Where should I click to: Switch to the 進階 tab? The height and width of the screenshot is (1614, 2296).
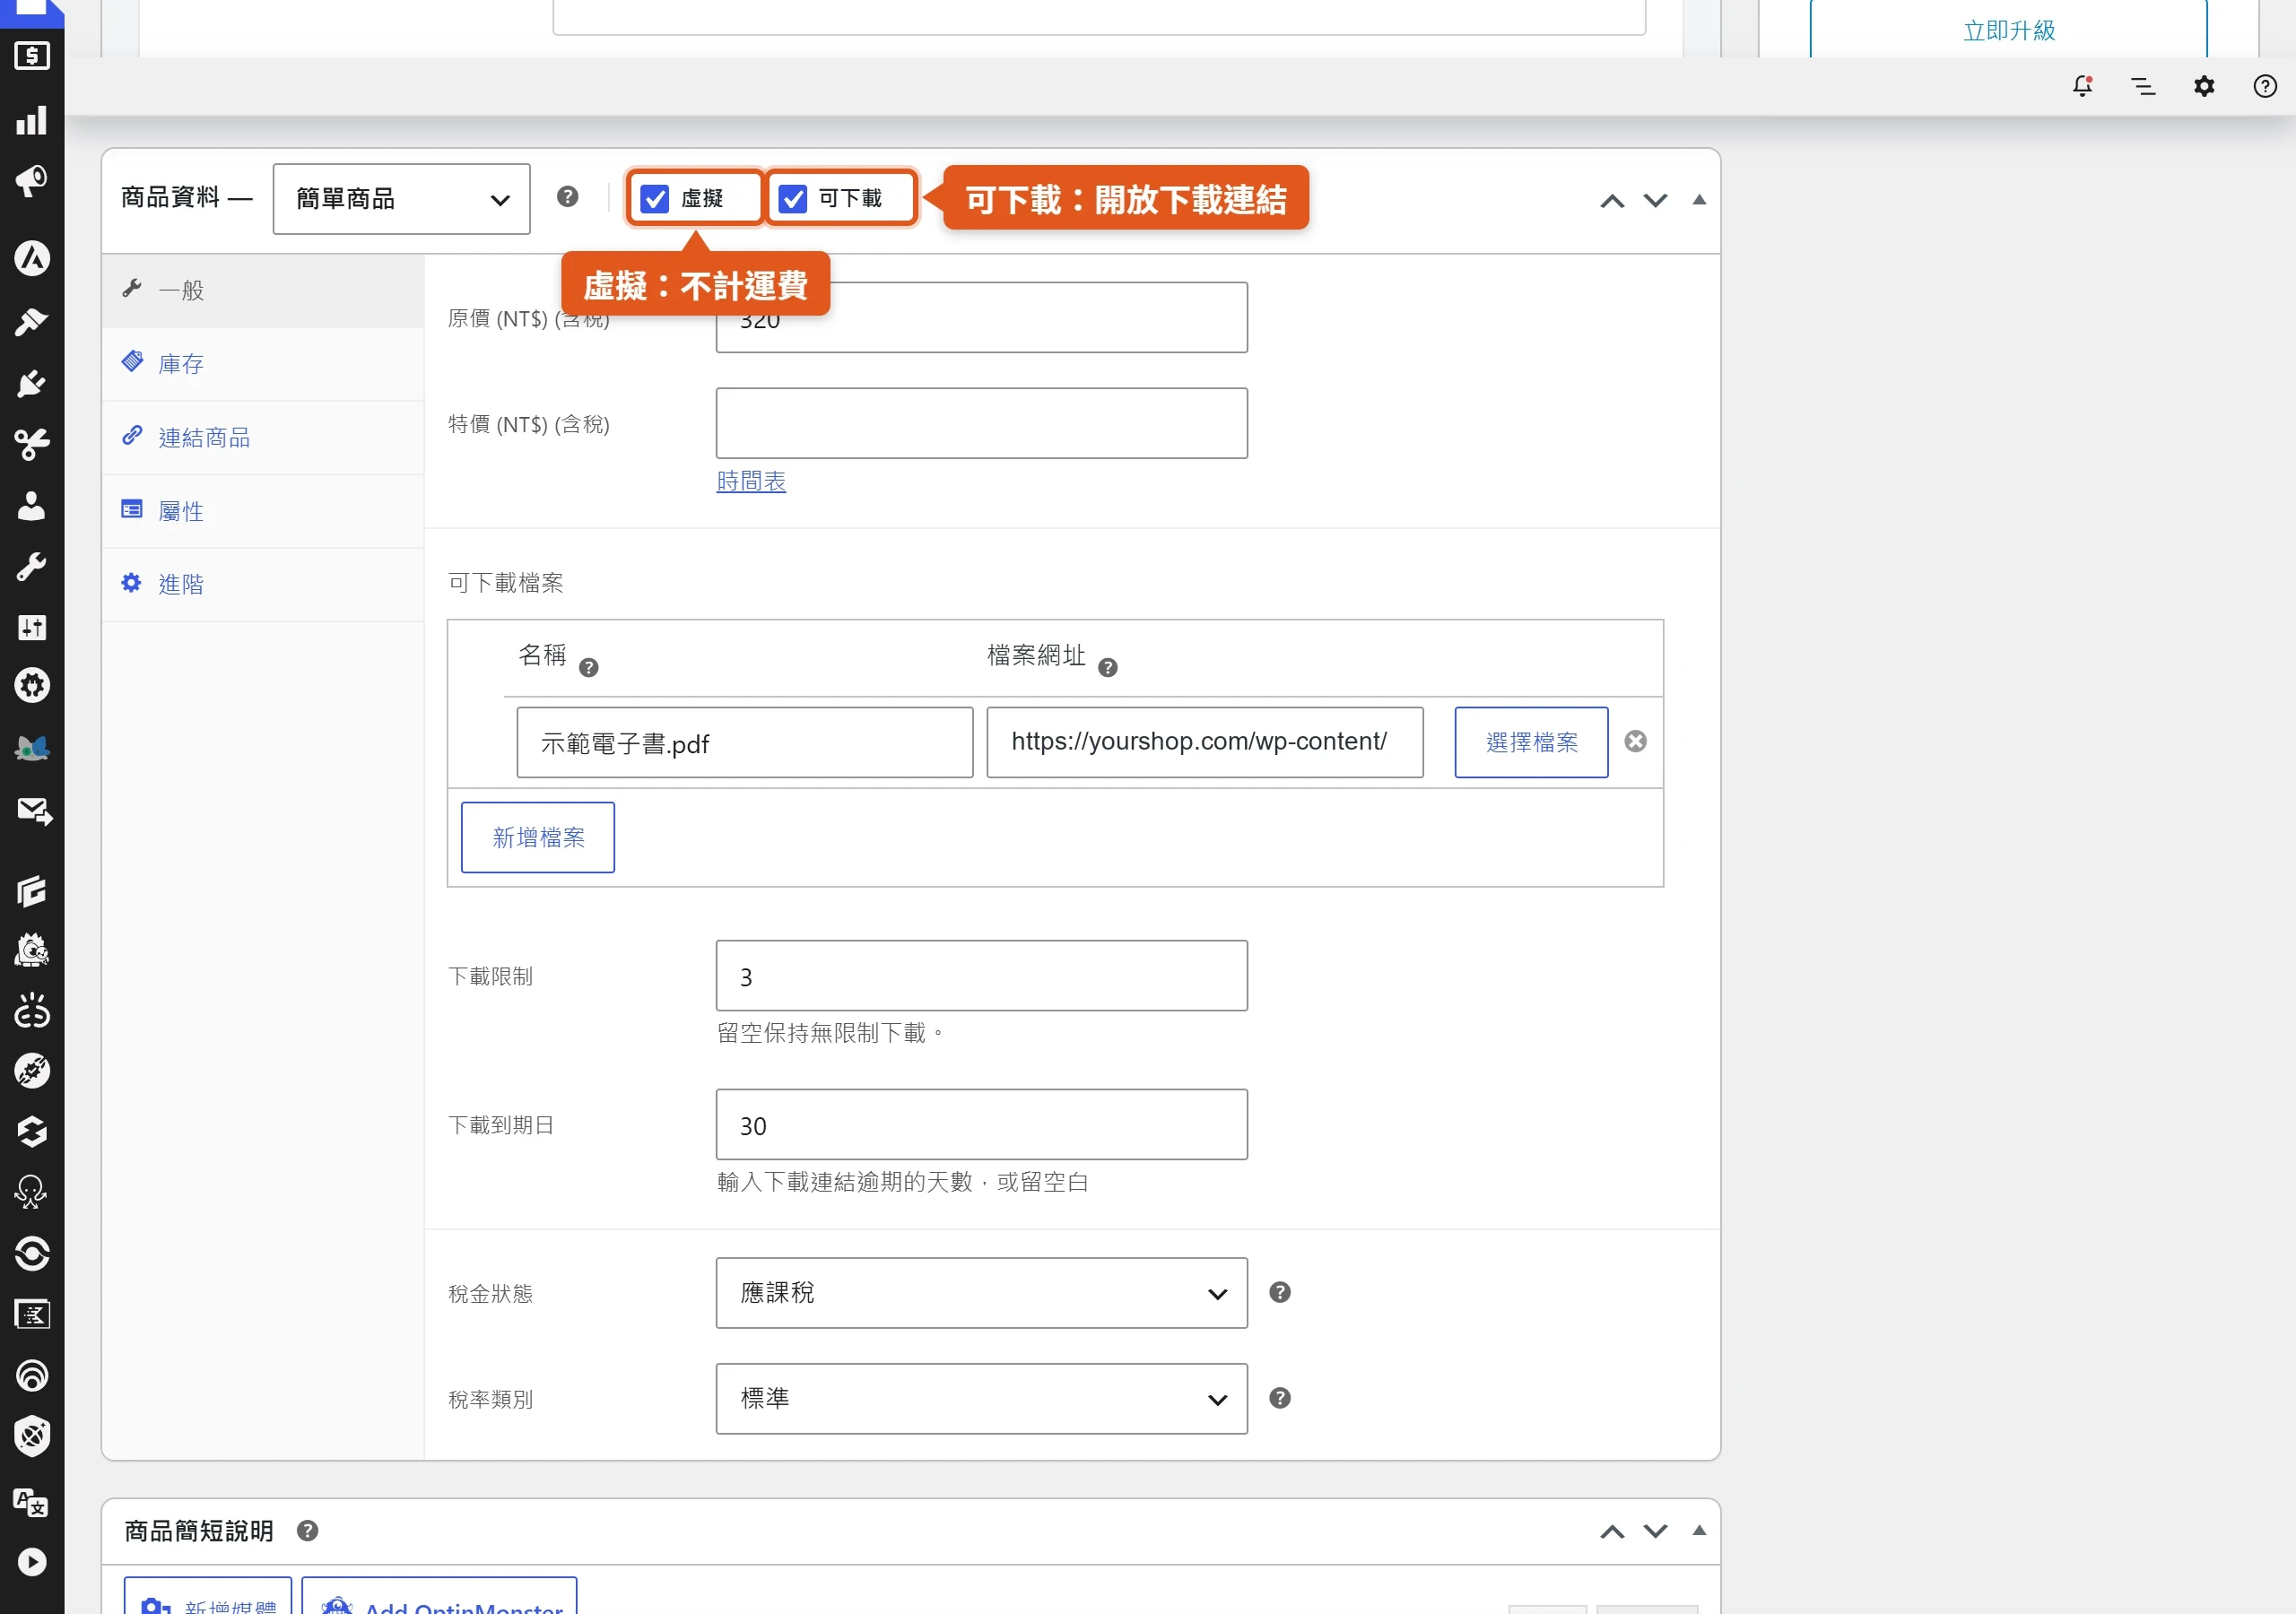tap(263, 584)
